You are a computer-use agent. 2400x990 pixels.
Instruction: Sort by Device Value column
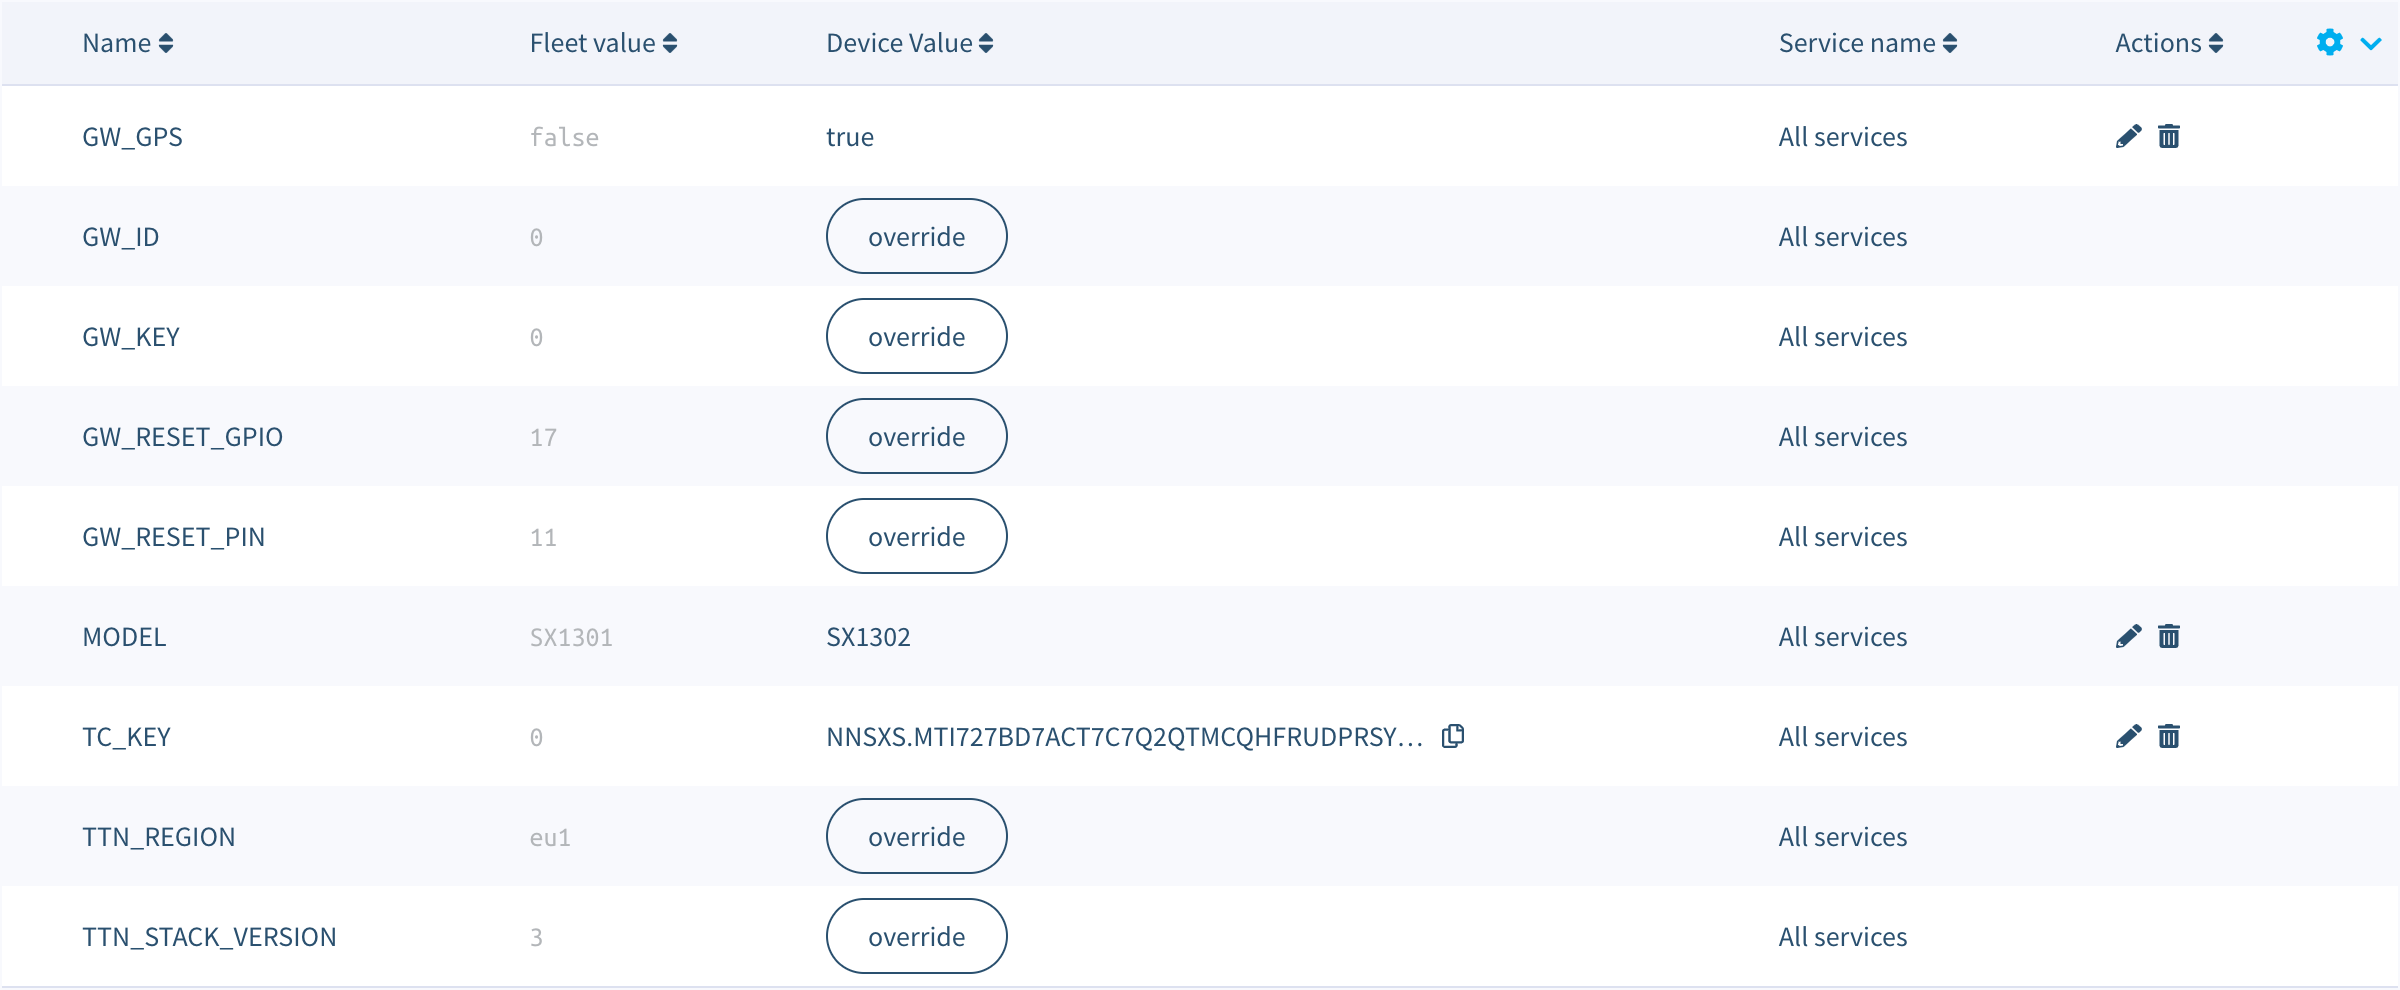coord(910,43)
